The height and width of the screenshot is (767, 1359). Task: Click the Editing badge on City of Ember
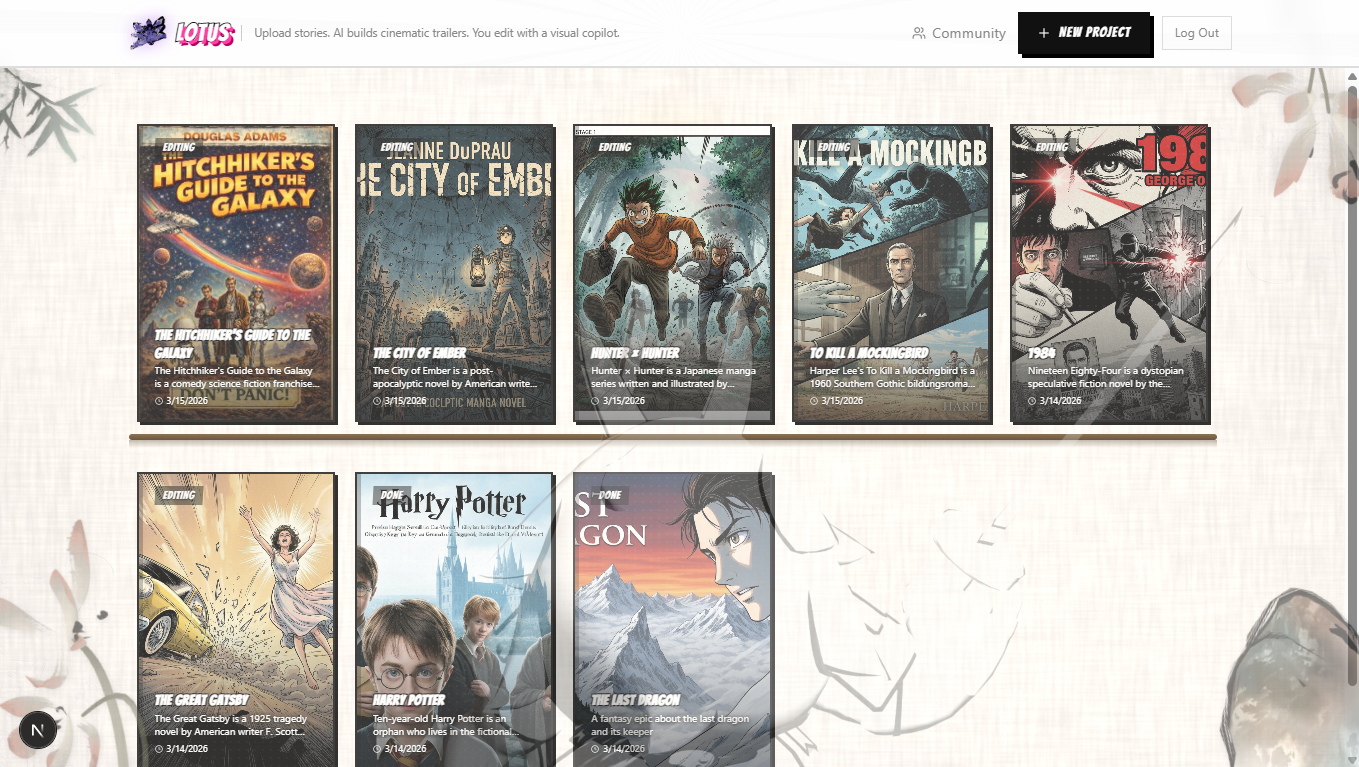397,147
